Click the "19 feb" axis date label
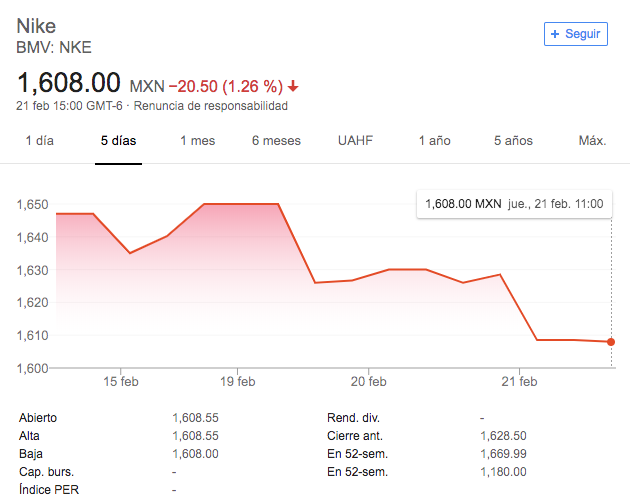This screenshot has height=502, width=630. (238, 381)
